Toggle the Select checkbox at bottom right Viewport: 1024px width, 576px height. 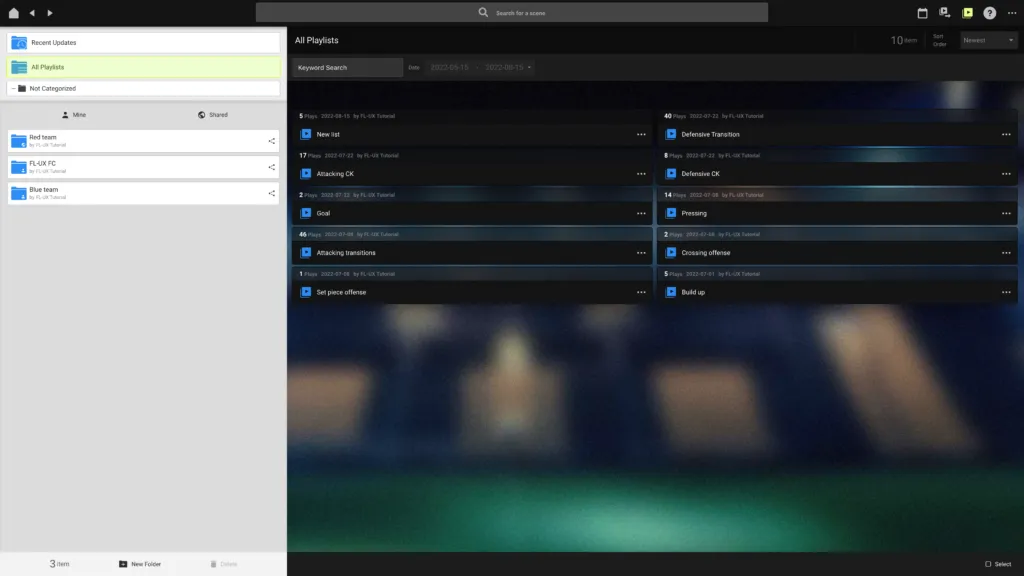point(988,564)
